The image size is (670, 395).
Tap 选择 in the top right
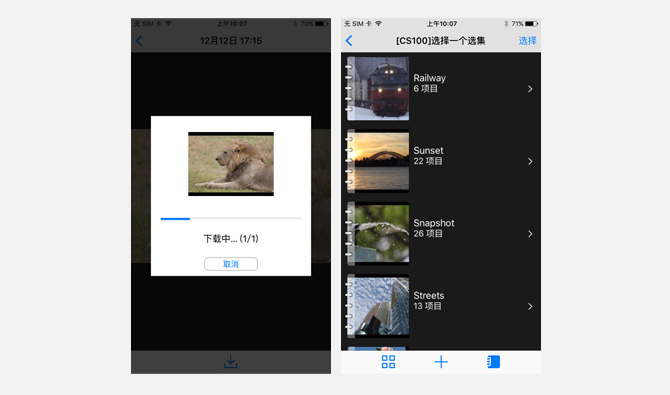527,41
